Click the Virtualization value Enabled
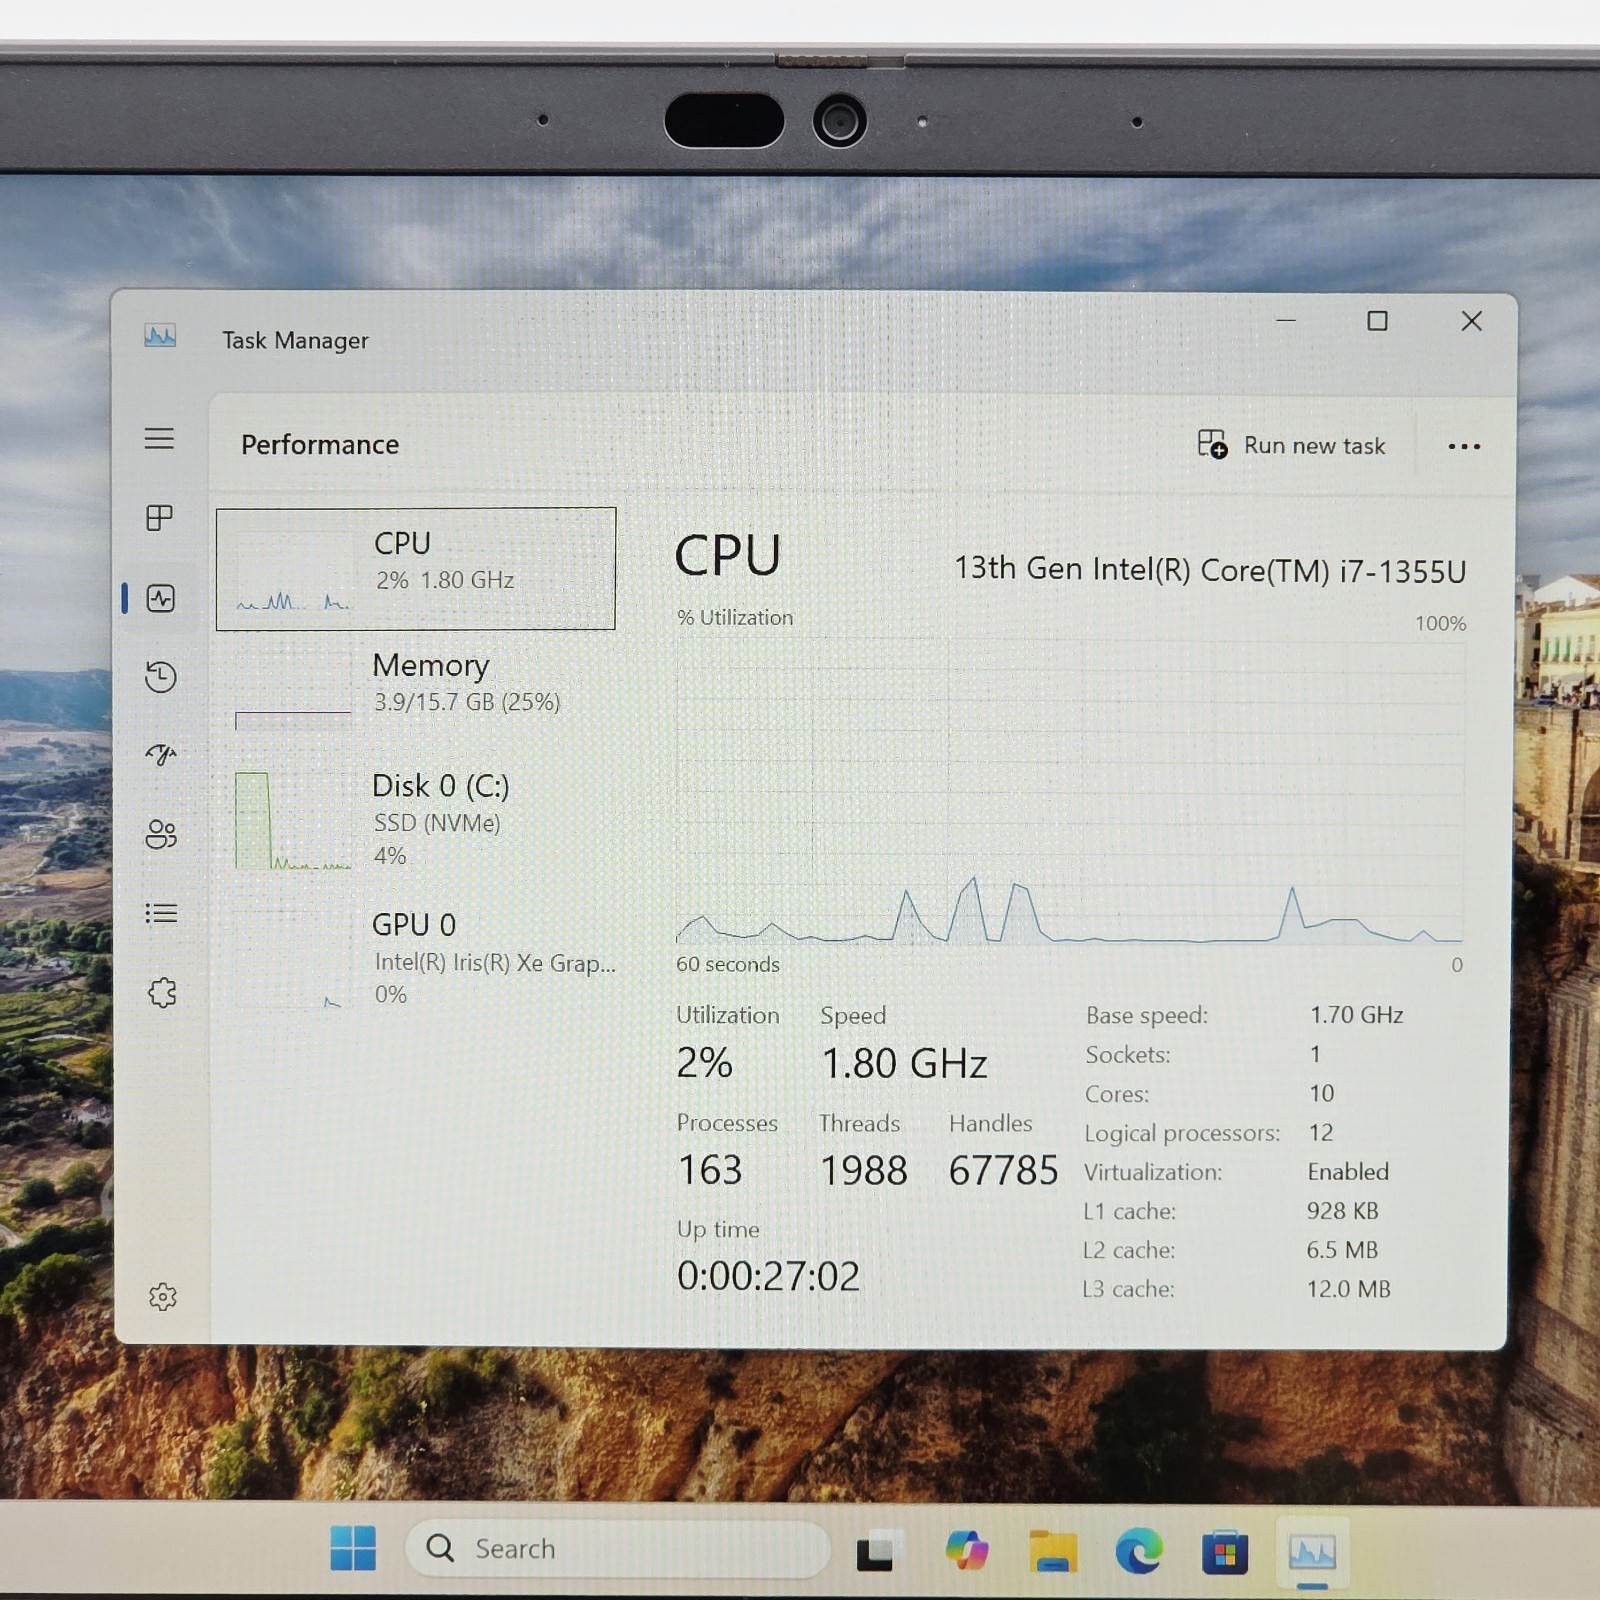Viewport: 1600px width, 1600px height. pyautogui.click(x=1348, y=1171)
